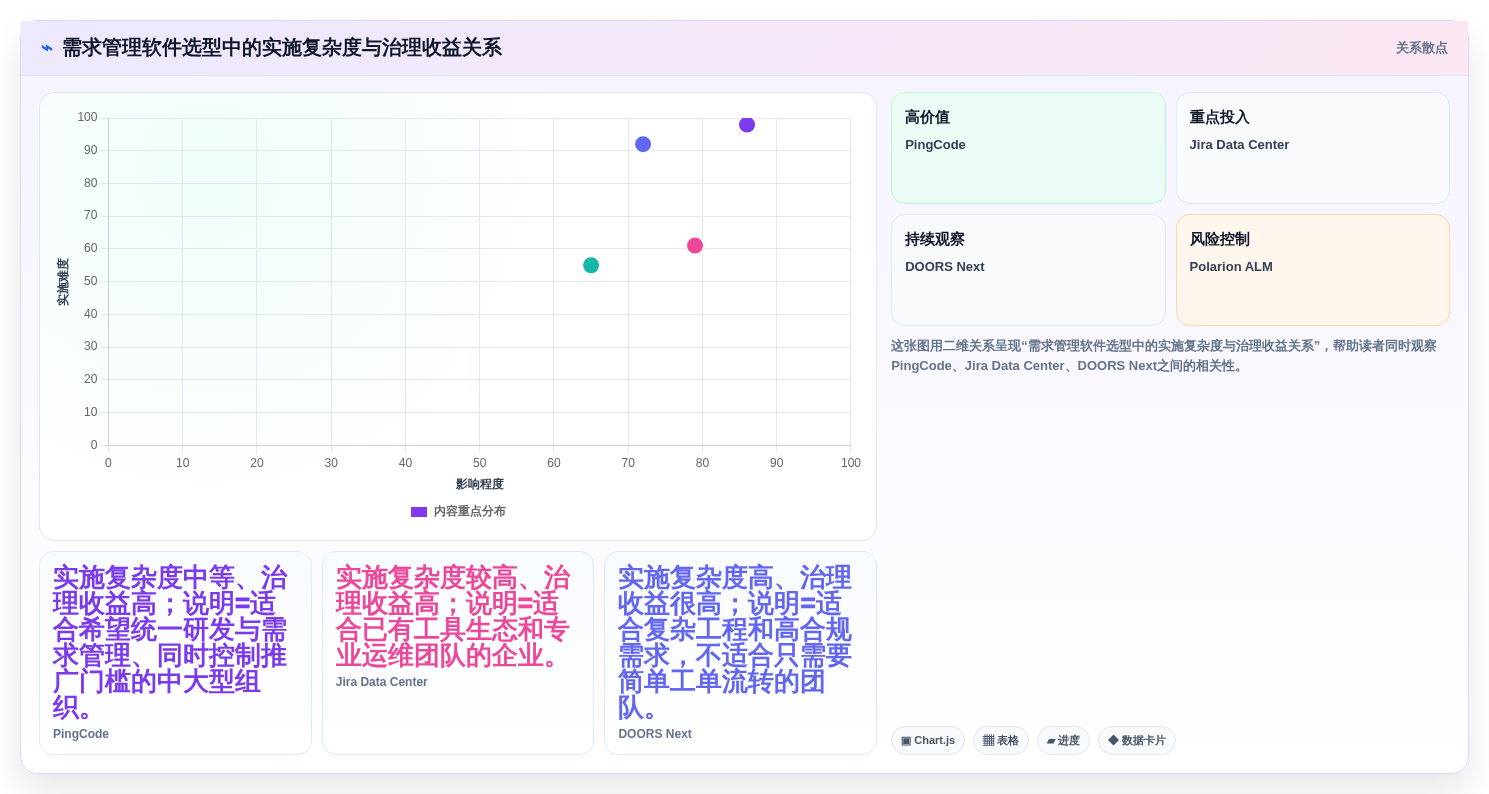Select the indigo scatter point near 72

tap(643, 144)
